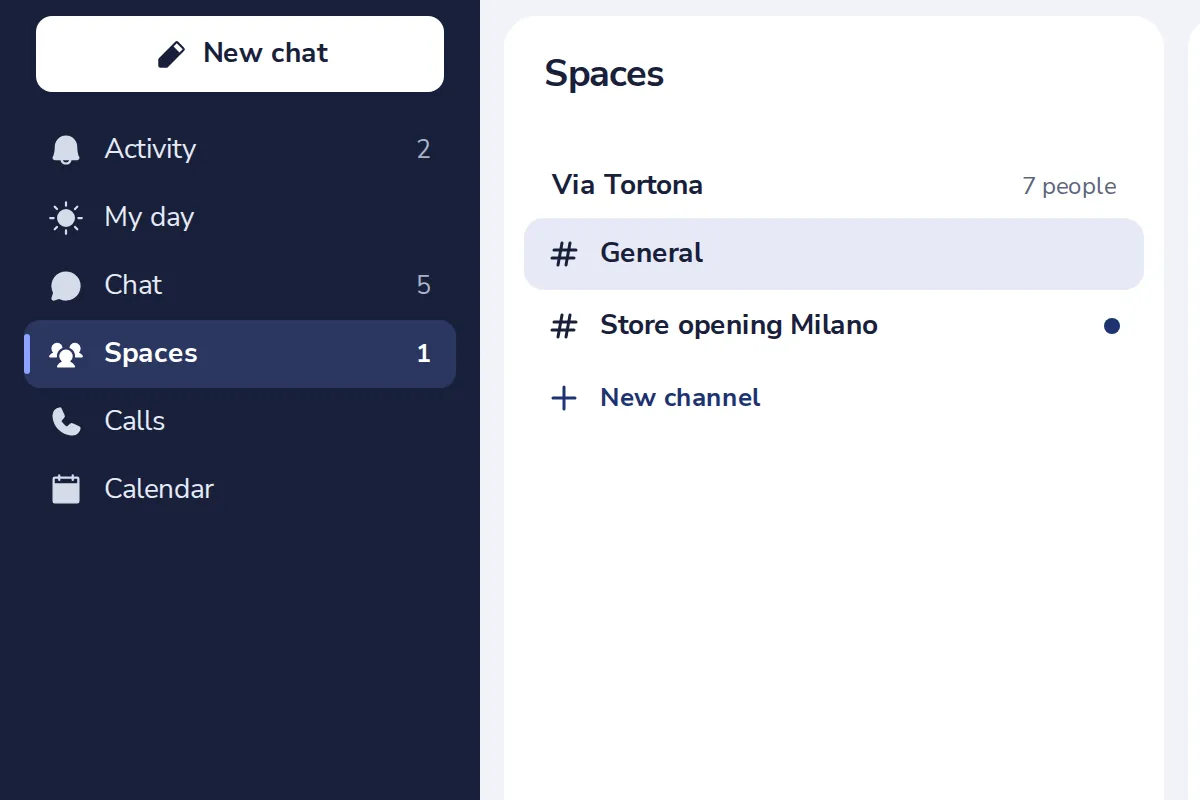Click the Spaces panel heading
Image resolution: width=1200 pixels, height=800 pixels.
coord(604,74)
